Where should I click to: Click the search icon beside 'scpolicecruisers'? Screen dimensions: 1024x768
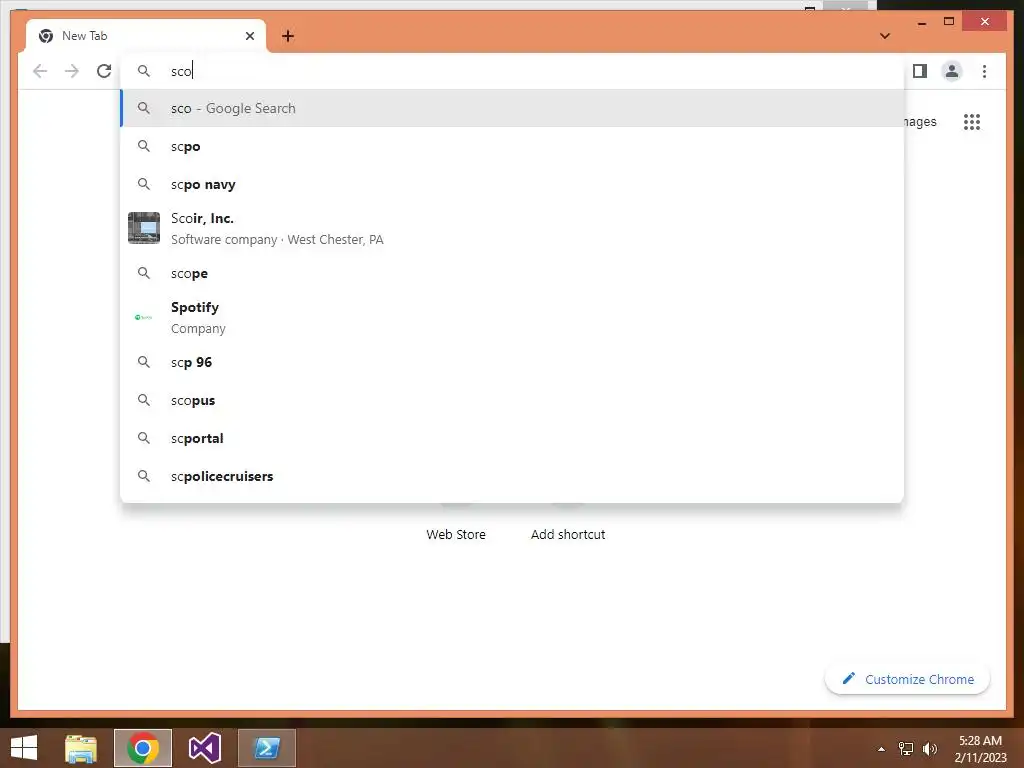pos(144,475)
